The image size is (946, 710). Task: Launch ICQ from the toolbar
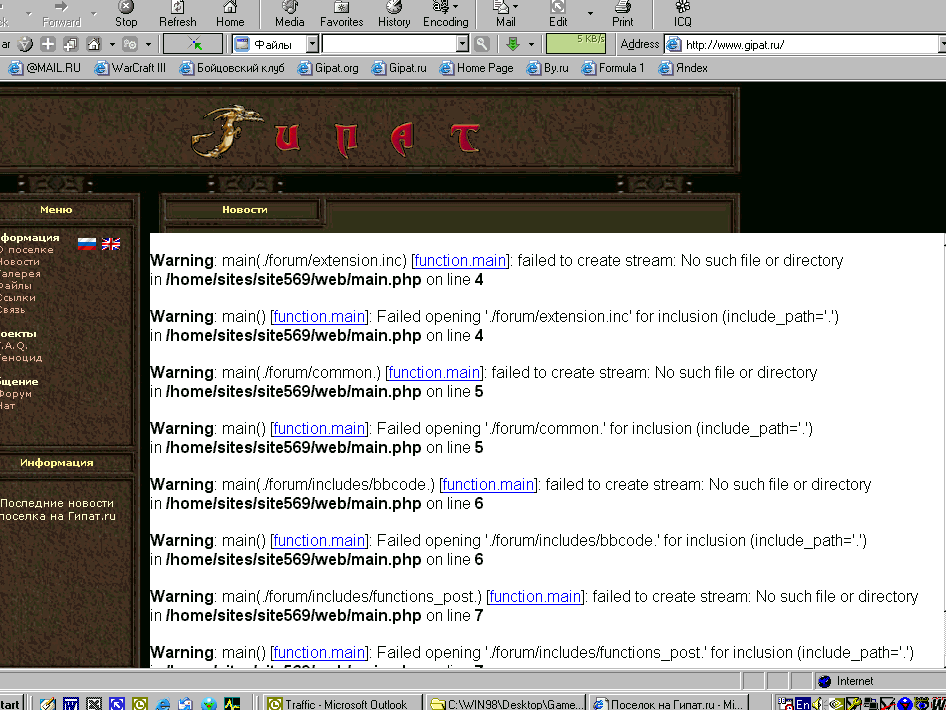coord(682,14)
